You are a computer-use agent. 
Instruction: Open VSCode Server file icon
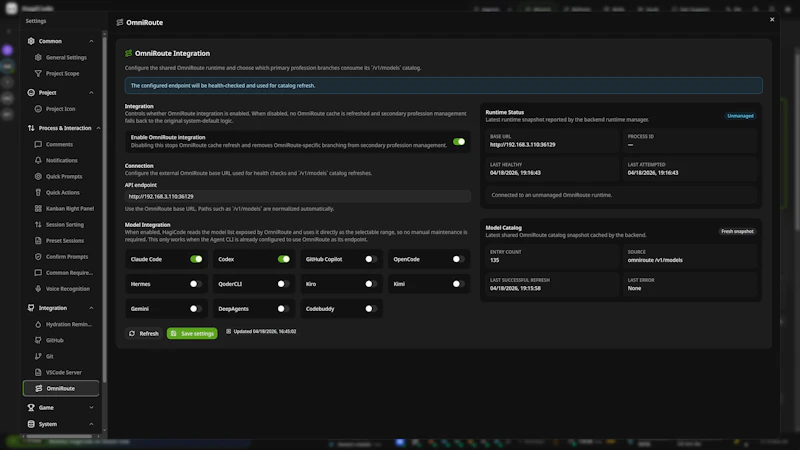pyautogui.click(x=38, y=372)
